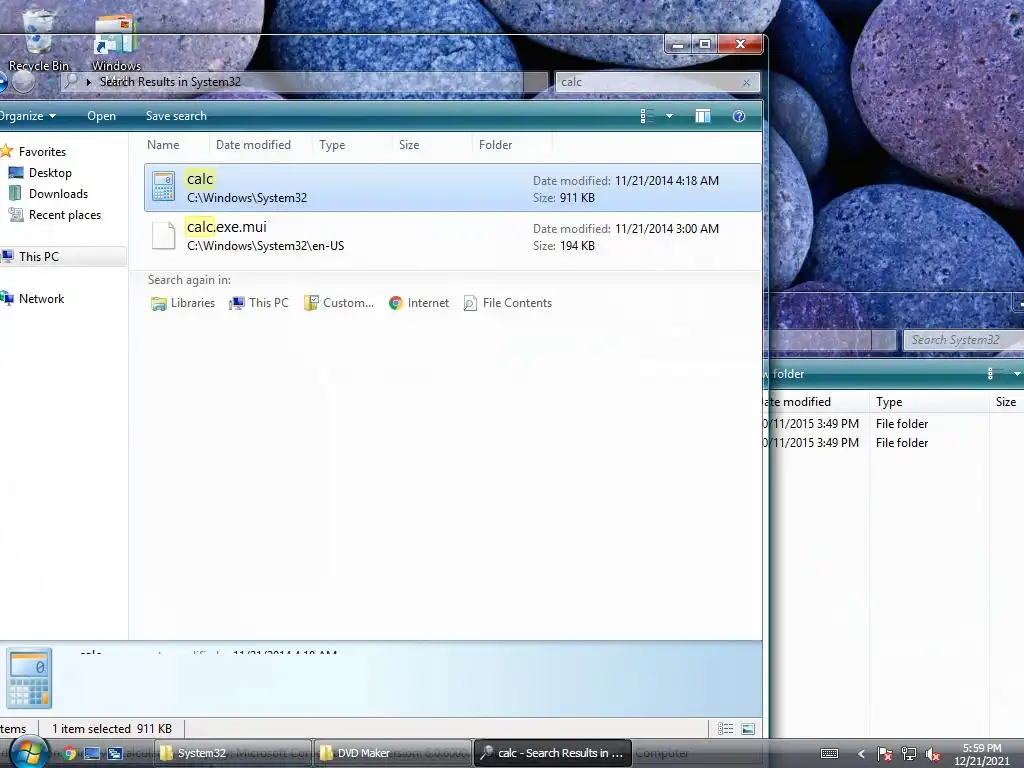
Task: Click the large calculator preview in details pane
Action: [x=29, y=679]
